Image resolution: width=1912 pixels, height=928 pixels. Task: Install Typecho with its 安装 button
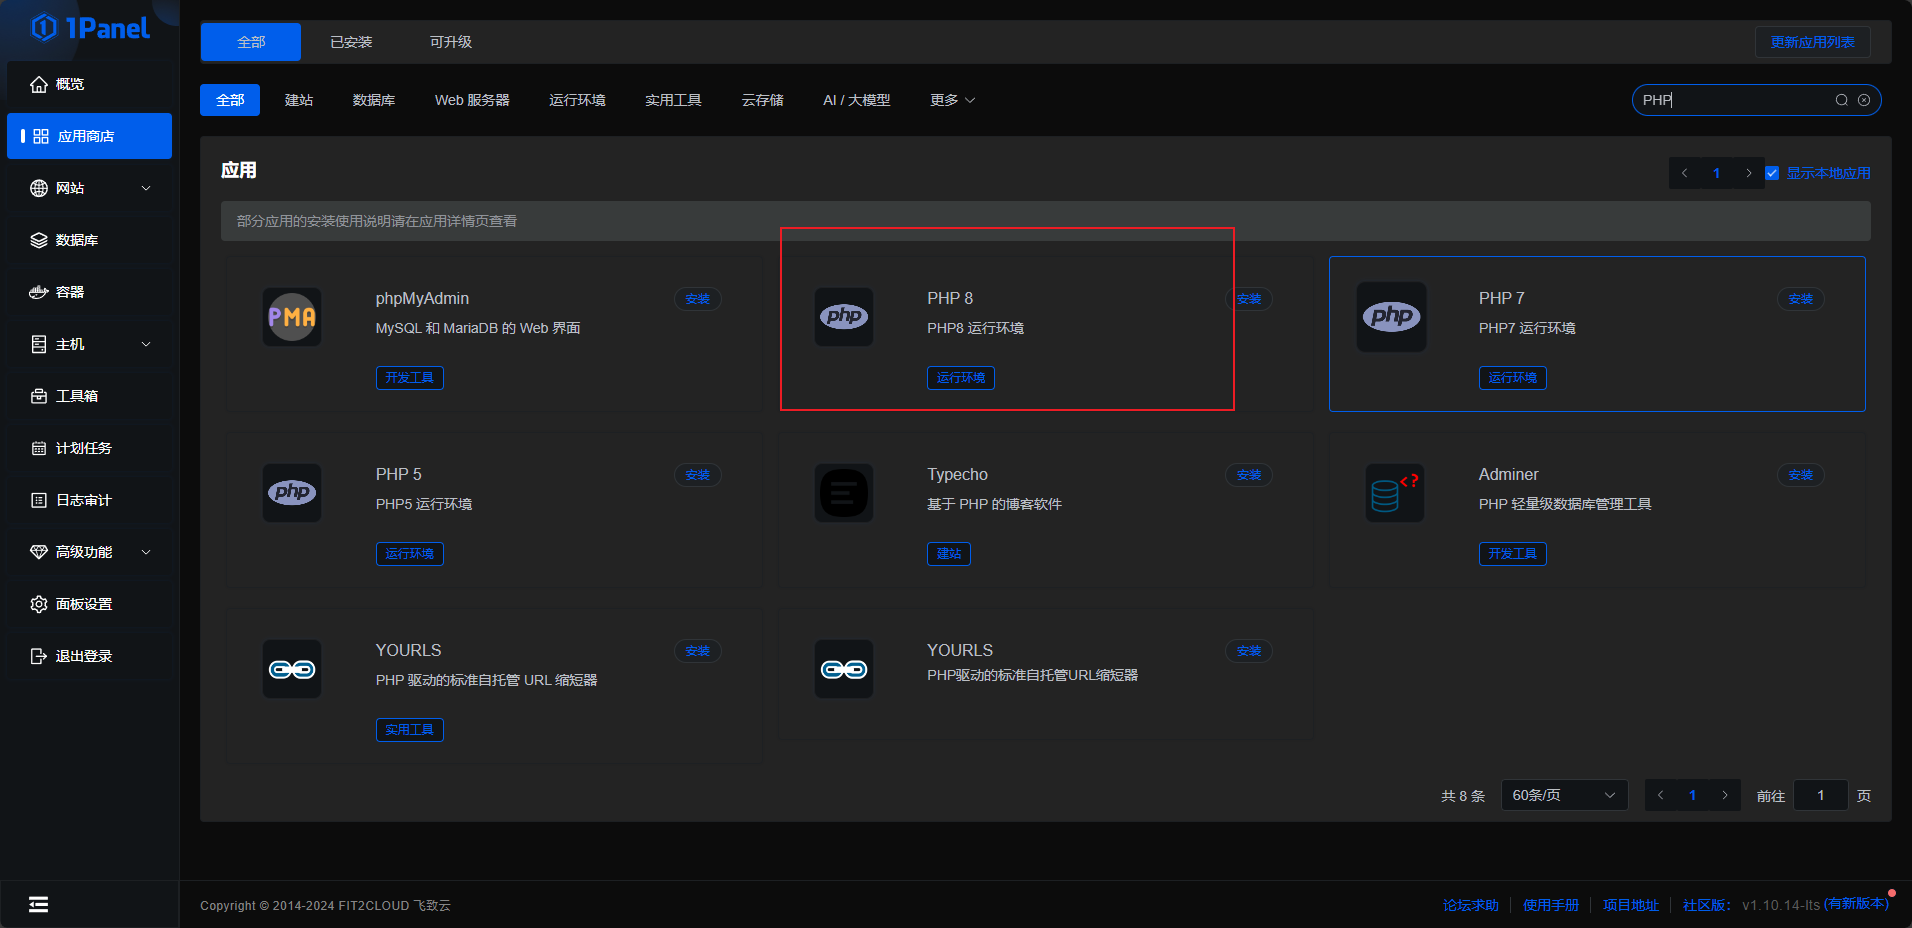1249,475
